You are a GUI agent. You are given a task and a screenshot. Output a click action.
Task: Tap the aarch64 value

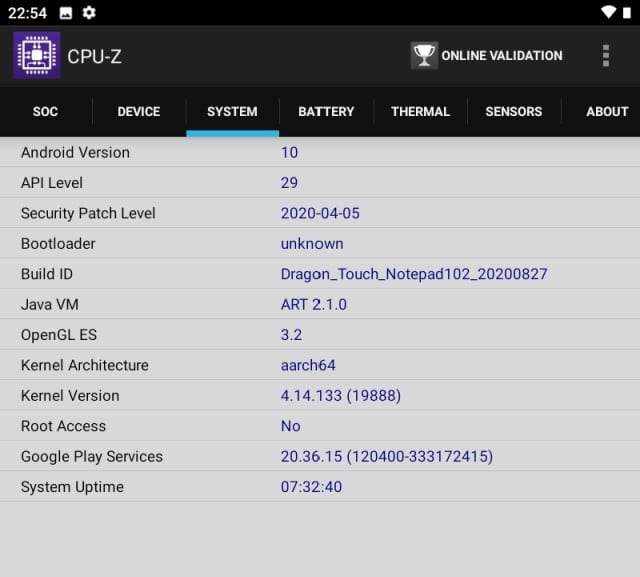(308, 365)
